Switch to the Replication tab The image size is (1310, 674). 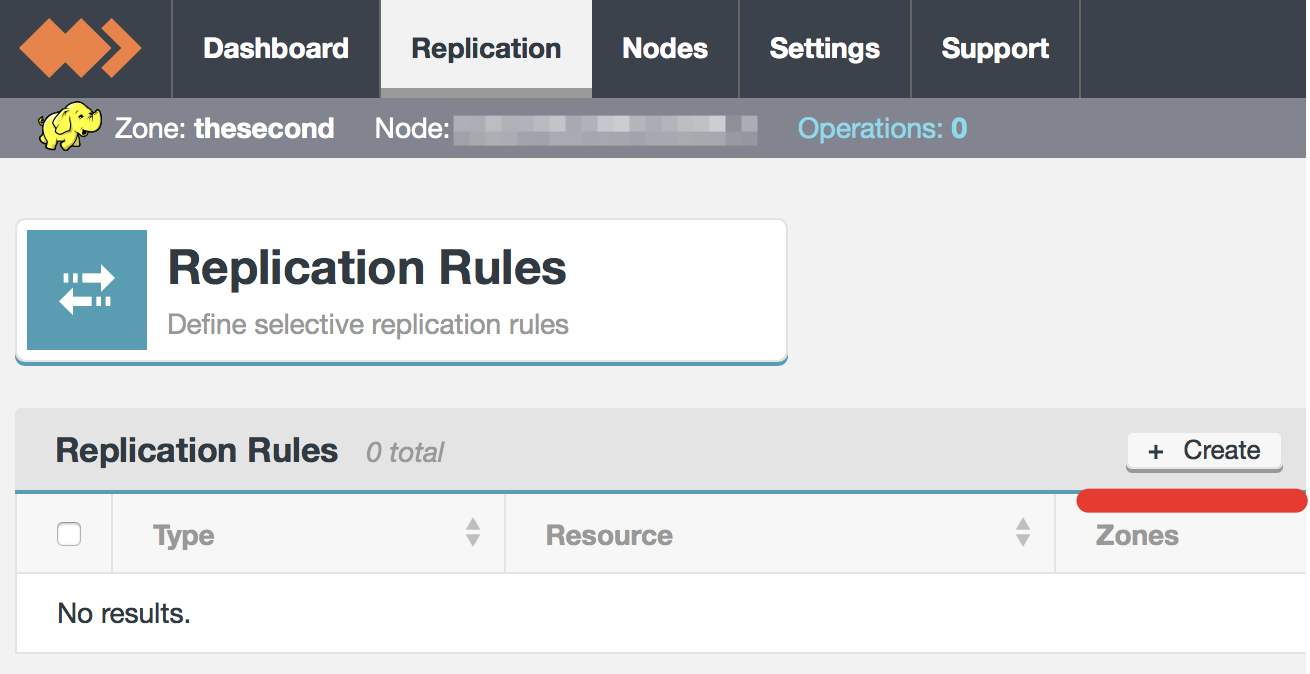[x=486, y=48]
